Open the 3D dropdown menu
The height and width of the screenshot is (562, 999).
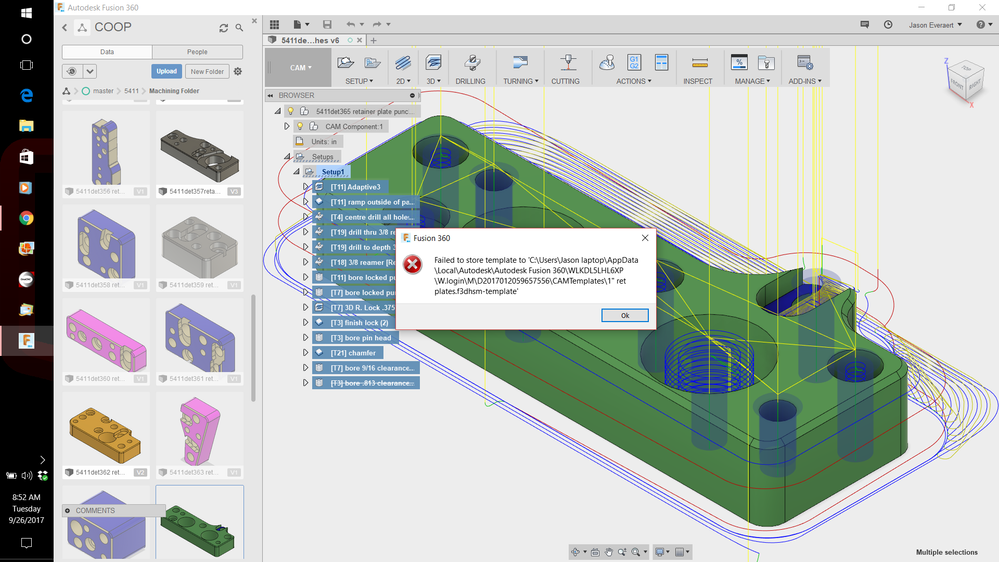[x=433, y=81]
